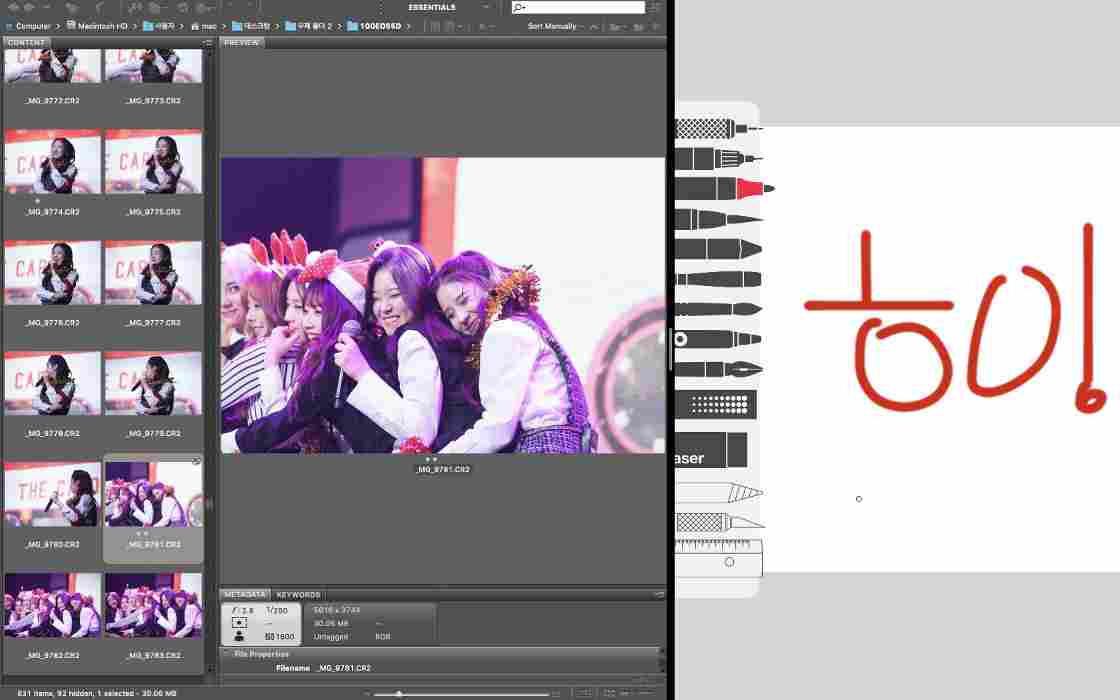Select the _MG_9780.CR2 thumbnail
The height and width of the screenshot is (700, 1120).
[x=52, y=492]
